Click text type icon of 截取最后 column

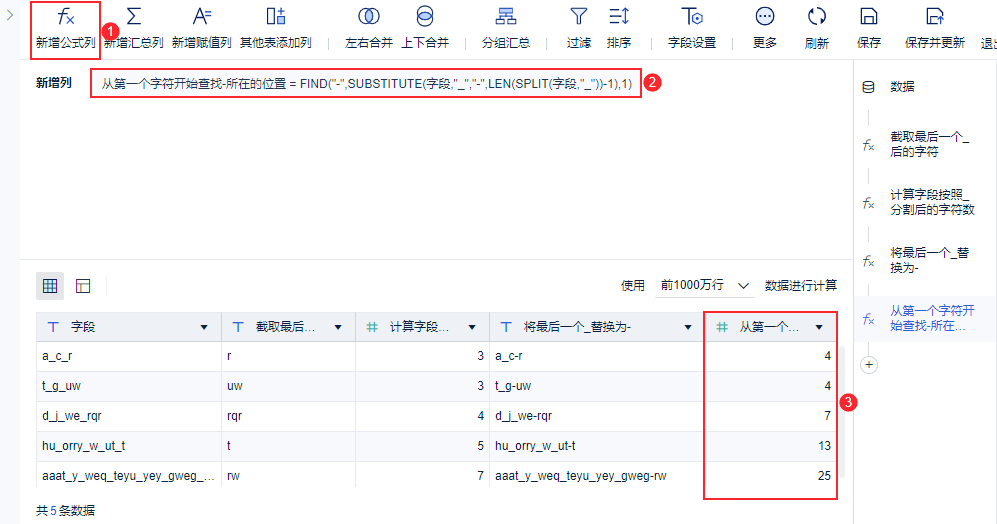238,327
